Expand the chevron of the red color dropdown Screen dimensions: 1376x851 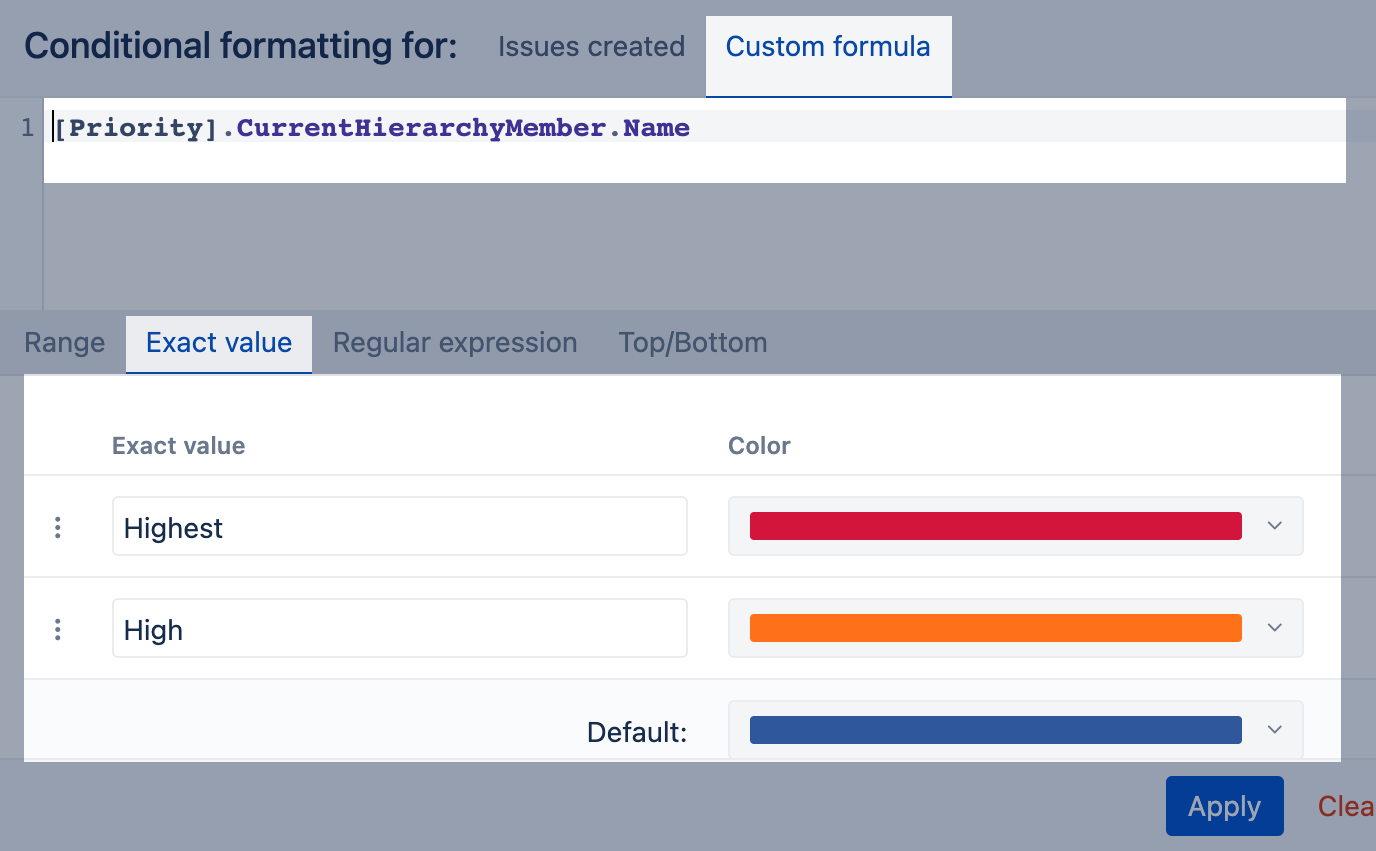pos(1274,526)
